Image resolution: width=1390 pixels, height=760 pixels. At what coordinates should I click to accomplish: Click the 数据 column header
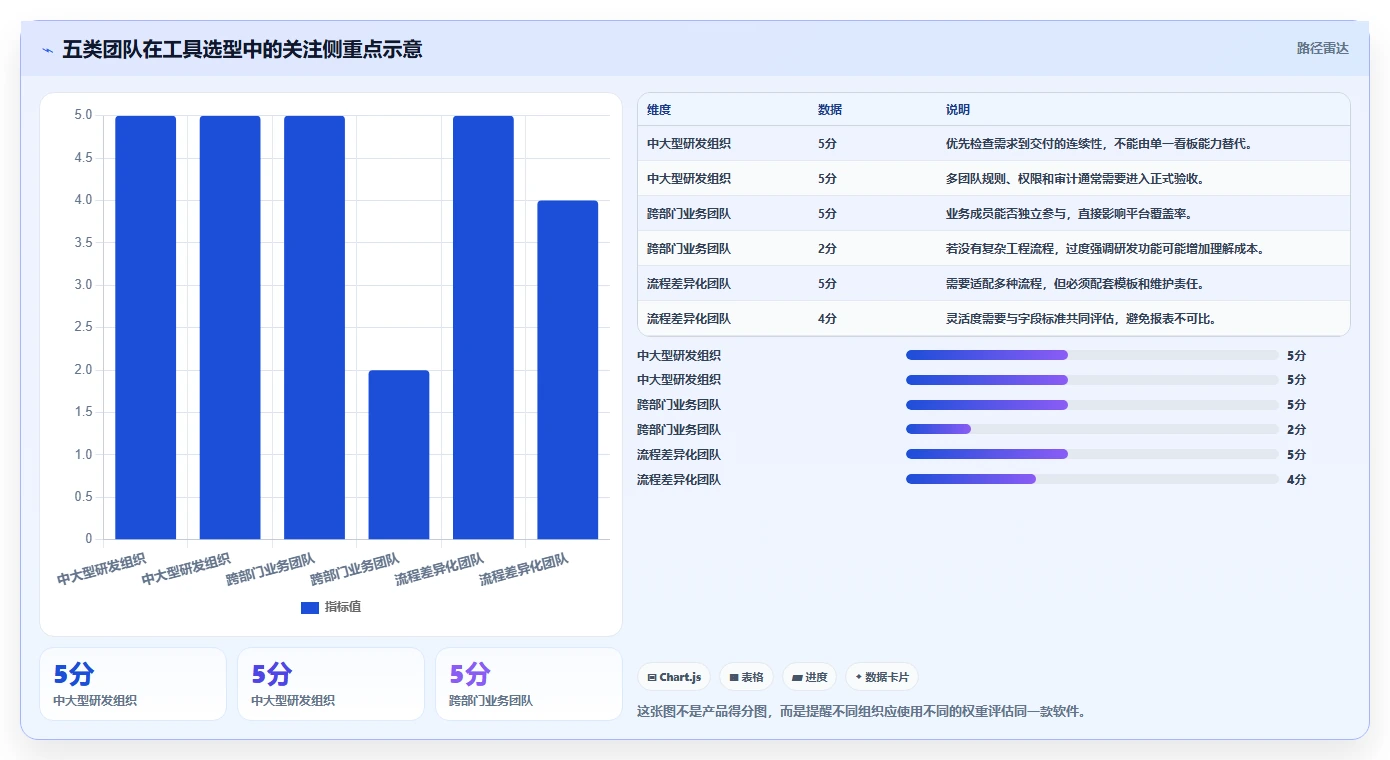[x=830, y=110]
